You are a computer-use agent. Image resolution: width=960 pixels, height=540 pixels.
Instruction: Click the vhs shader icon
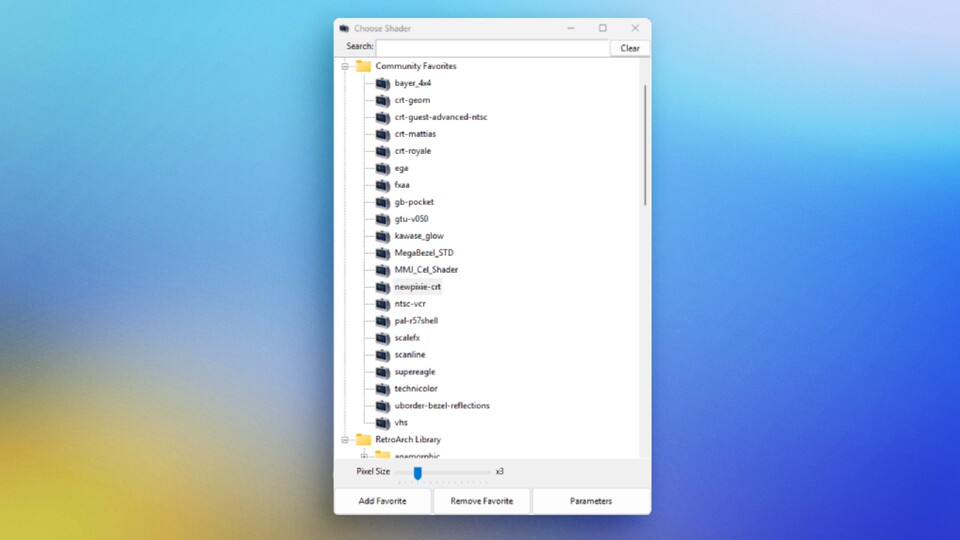point(383,423)
